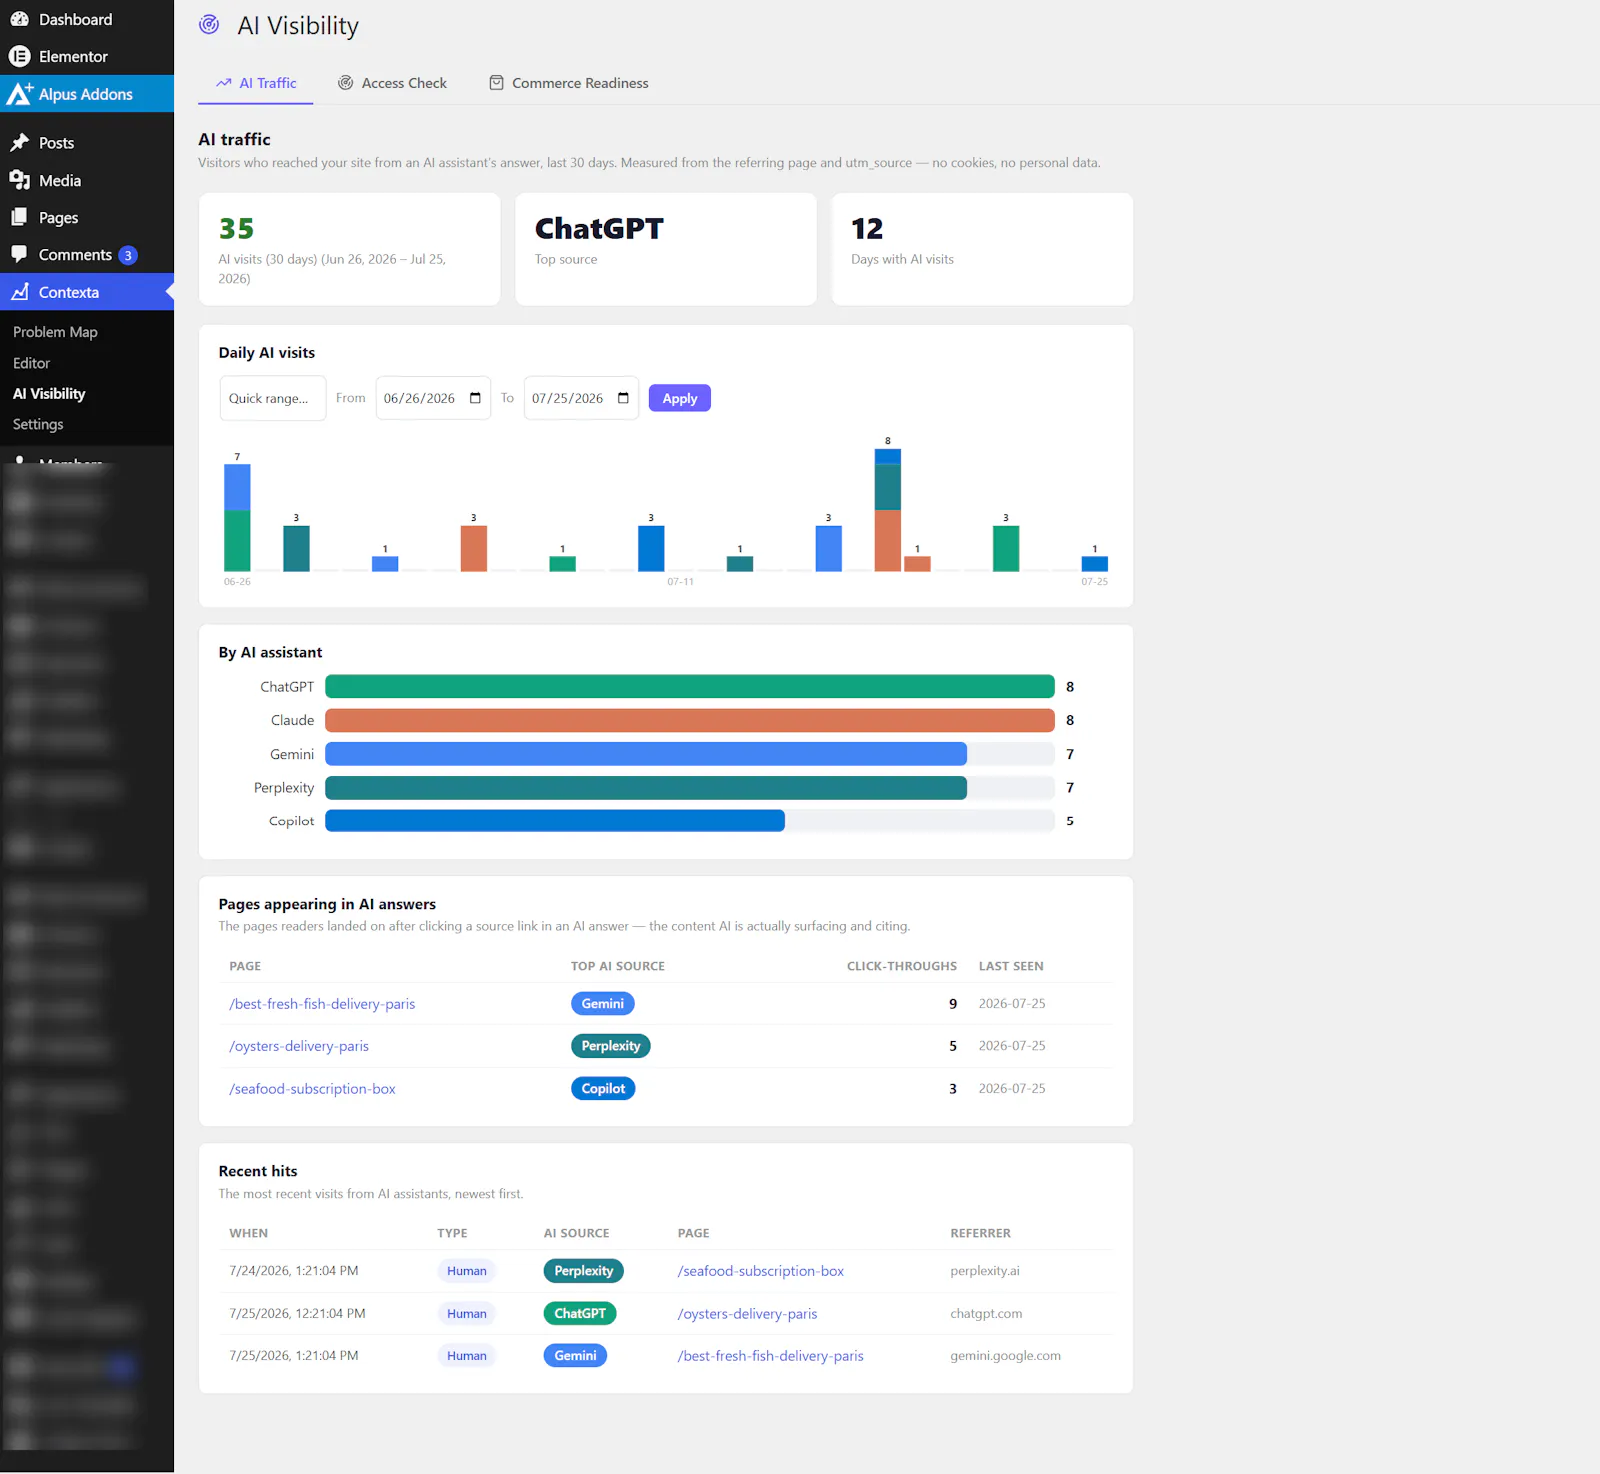
Task: Click the Human tag for the gemini.google.com hit
Action: tap(467, 1356)
